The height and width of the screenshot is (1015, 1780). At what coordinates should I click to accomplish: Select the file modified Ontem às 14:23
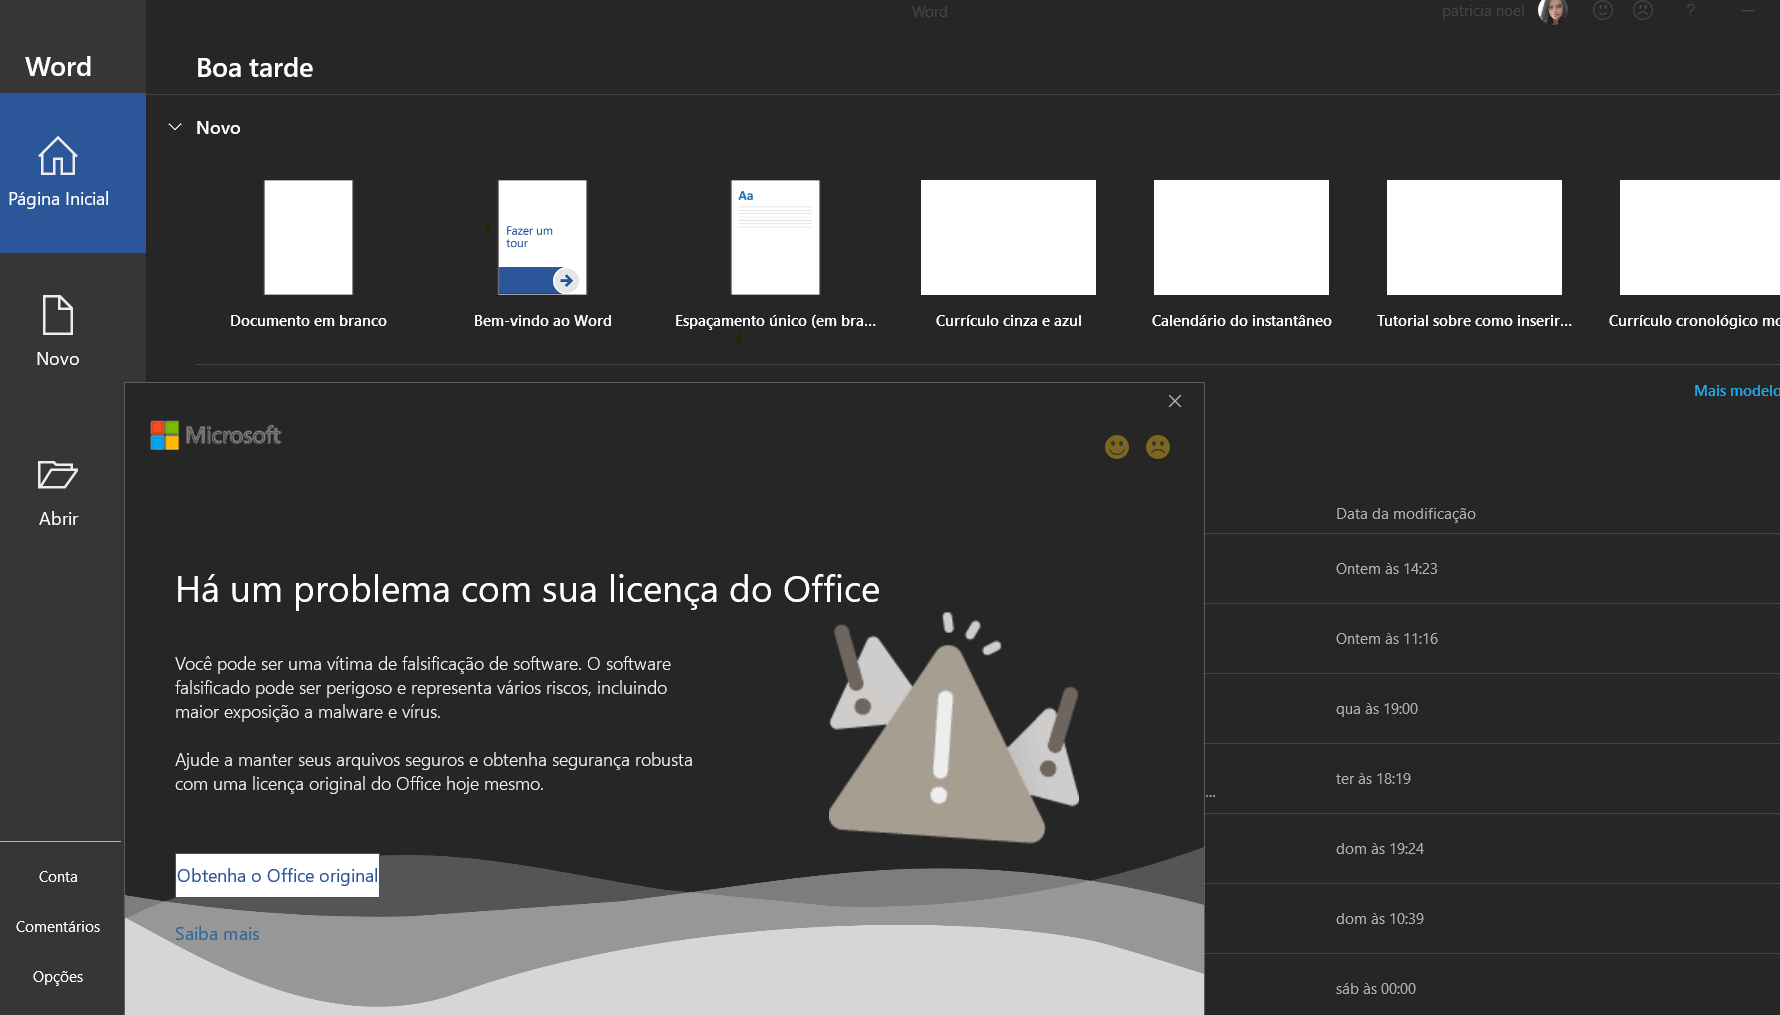1492,569
